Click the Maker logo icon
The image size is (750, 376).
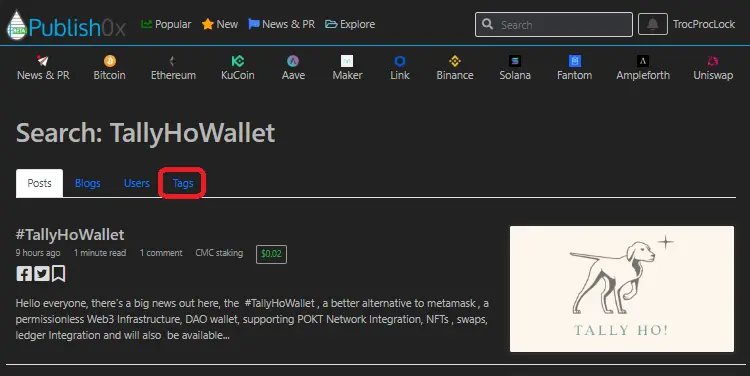(x=347, y=61)
